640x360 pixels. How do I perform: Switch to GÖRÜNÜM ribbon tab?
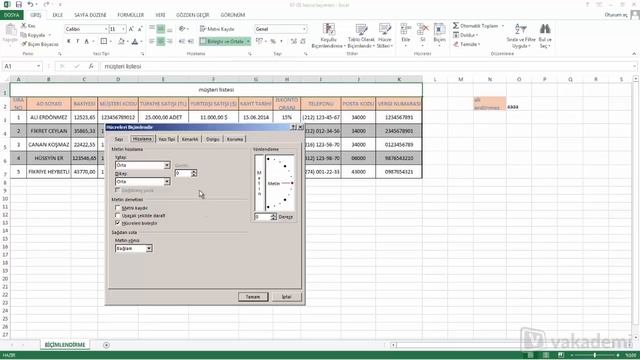233,15
